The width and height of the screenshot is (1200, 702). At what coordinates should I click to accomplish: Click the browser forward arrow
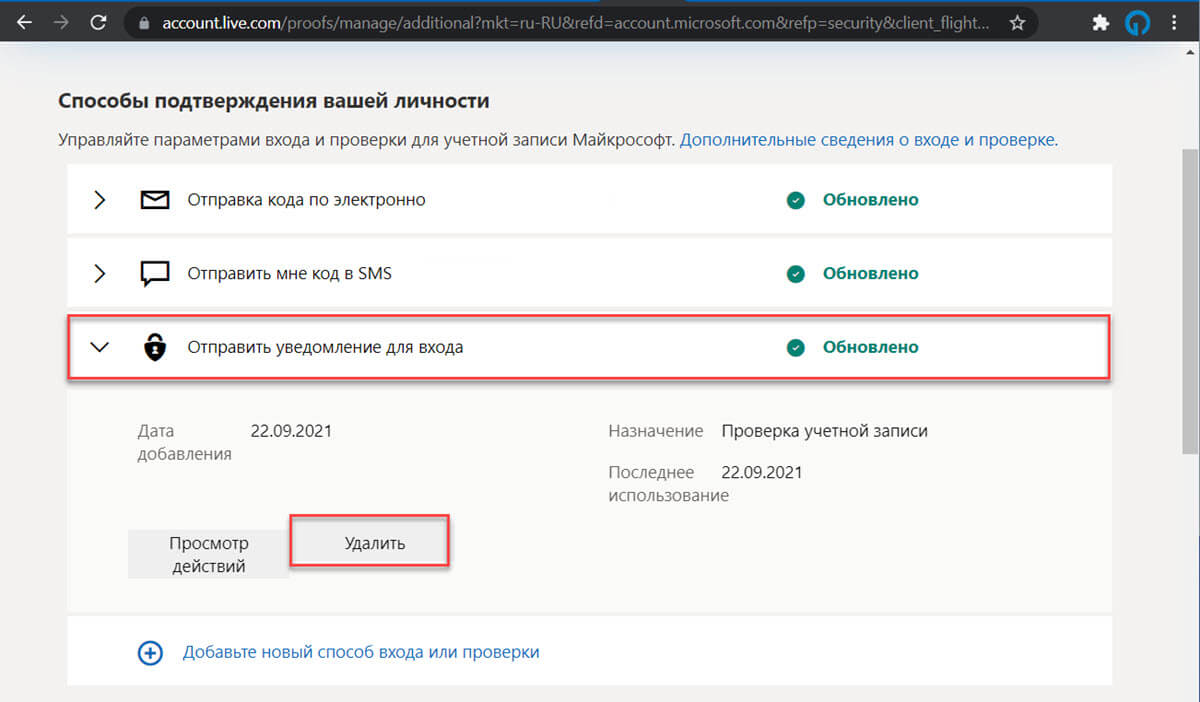pos(62,22)
